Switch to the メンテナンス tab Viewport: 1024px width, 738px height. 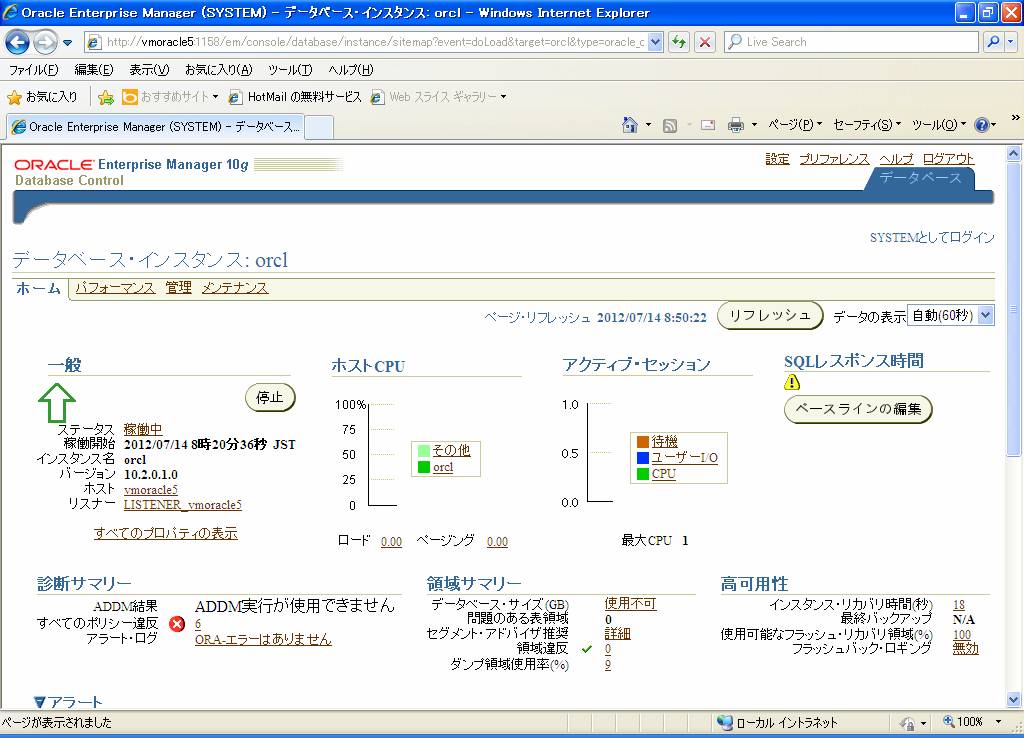coord(235,288)
